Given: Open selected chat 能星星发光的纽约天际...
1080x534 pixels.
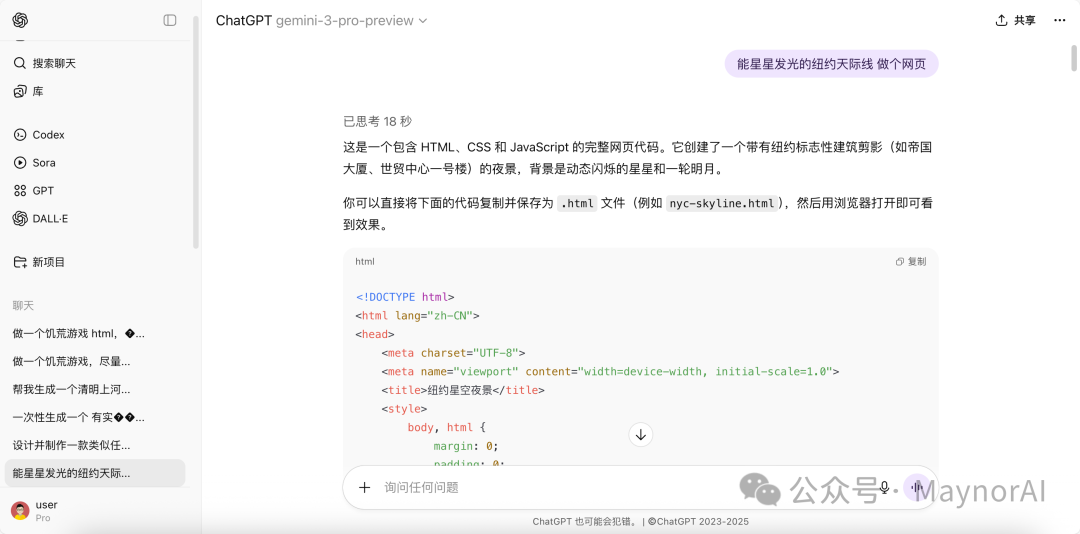Looking at the screenshot, I should click(x=94, y=473).
